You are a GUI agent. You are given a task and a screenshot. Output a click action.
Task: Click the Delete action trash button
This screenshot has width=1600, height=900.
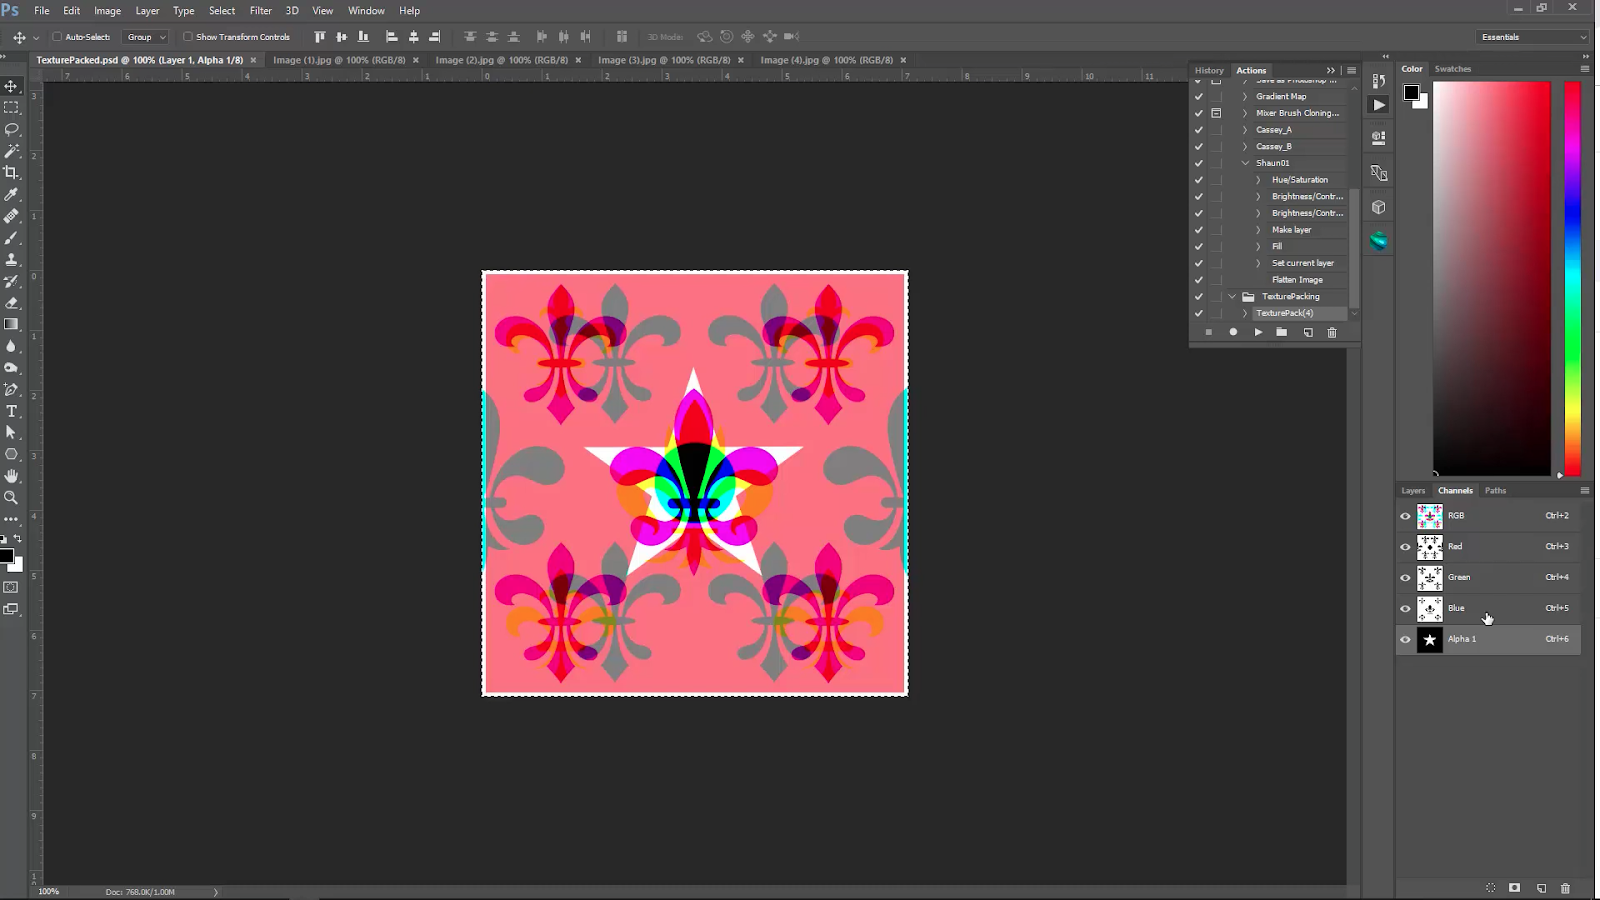click(1331, 332)
